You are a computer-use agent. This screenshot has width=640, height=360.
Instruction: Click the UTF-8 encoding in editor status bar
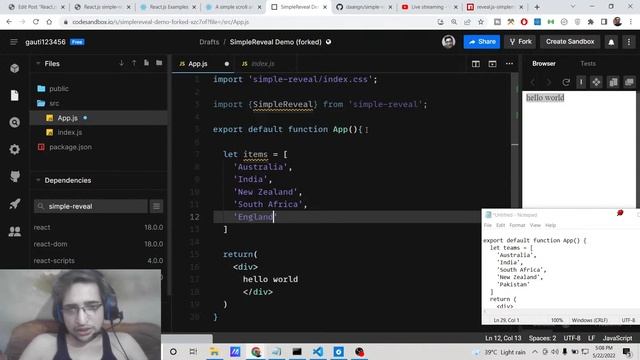(572, 338)
